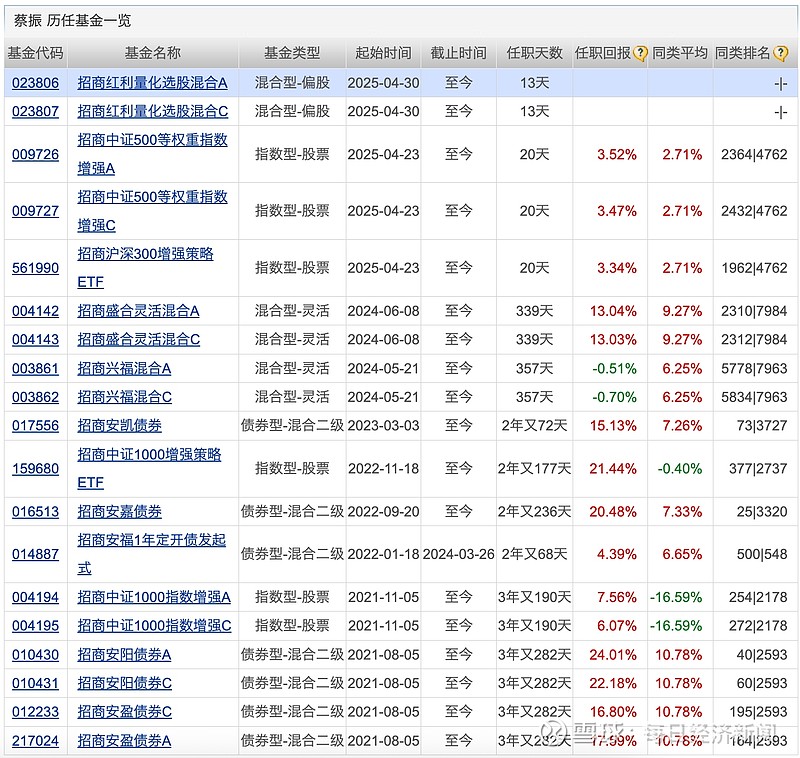800x758 pixels.
Task: Open fund code 003862 link
Action: [35, 397]
